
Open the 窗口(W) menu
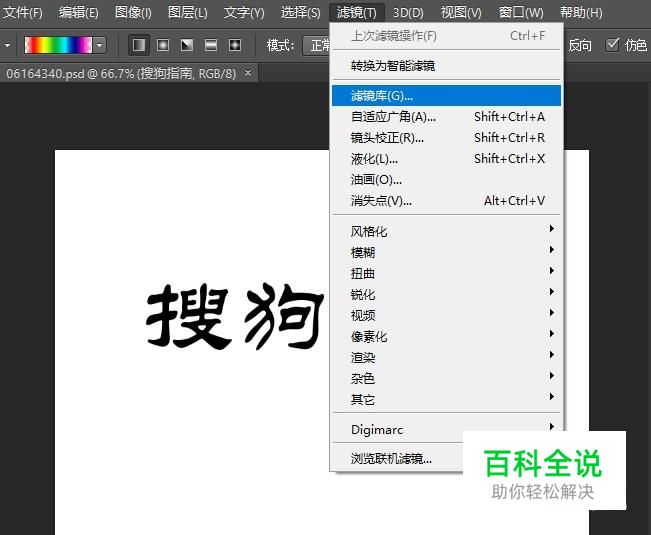click(x=521, y=12)
